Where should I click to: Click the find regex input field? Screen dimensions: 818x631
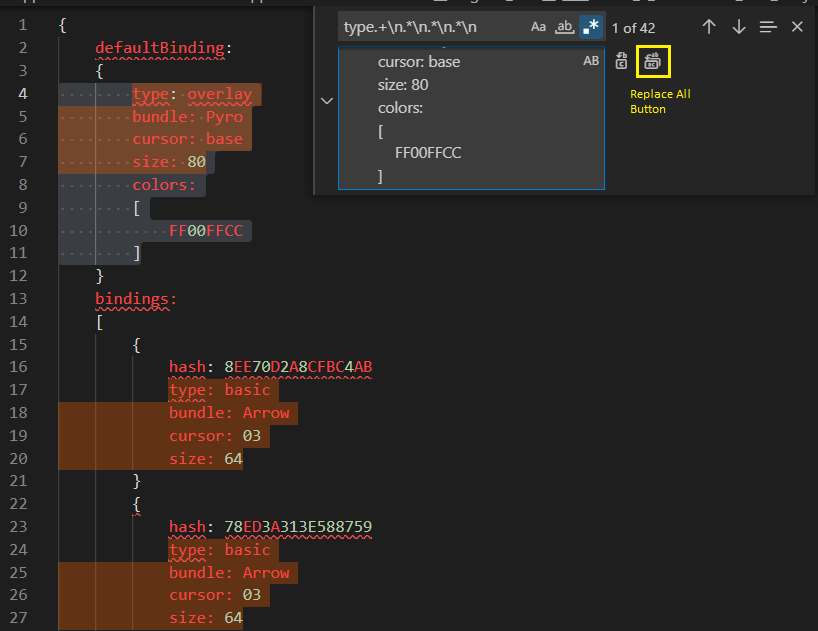[x=430, y=27]
